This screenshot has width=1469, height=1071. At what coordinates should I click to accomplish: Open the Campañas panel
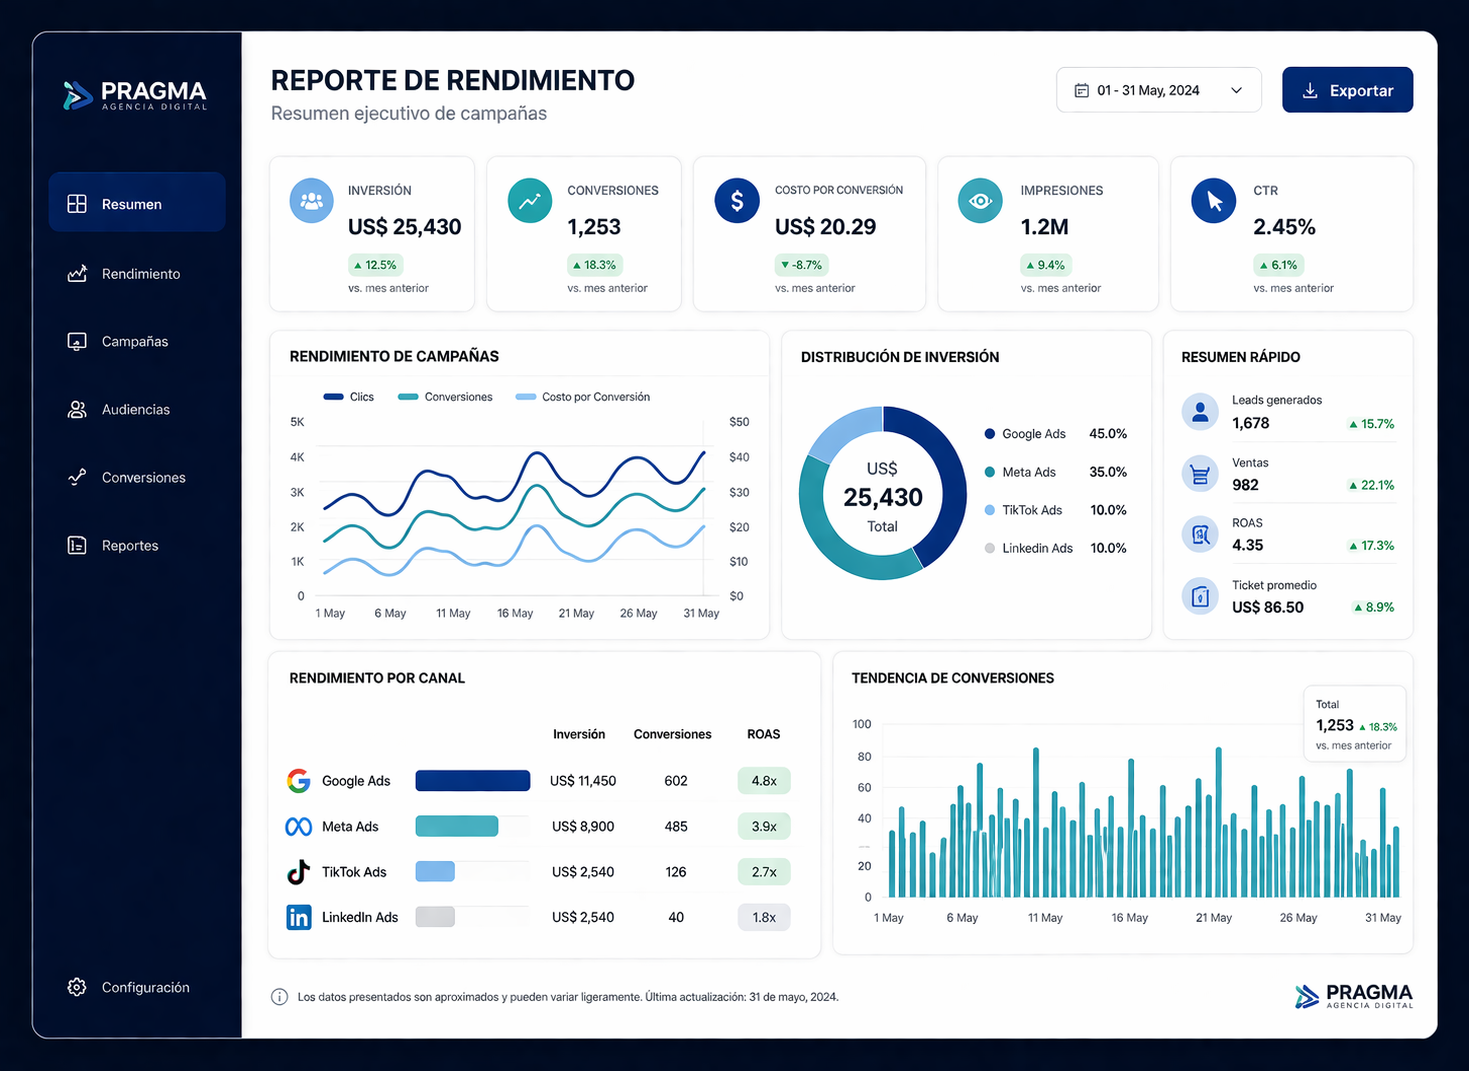coord(134,341)
